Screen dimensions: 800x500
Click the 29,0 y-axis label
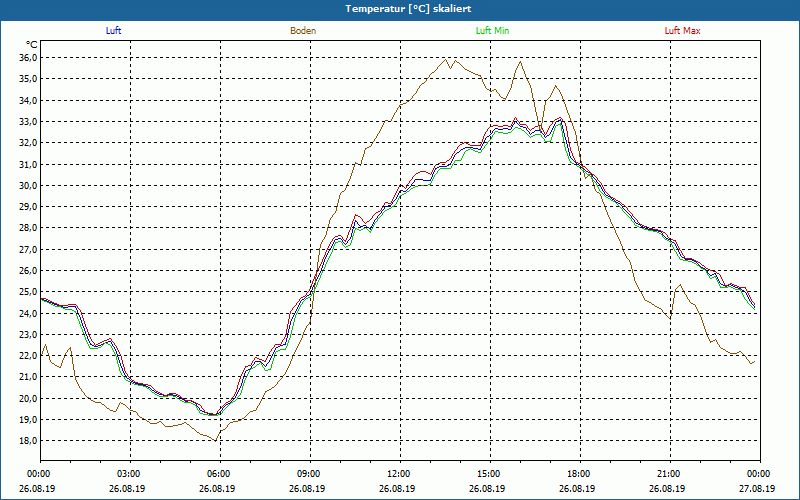[29, 206]
